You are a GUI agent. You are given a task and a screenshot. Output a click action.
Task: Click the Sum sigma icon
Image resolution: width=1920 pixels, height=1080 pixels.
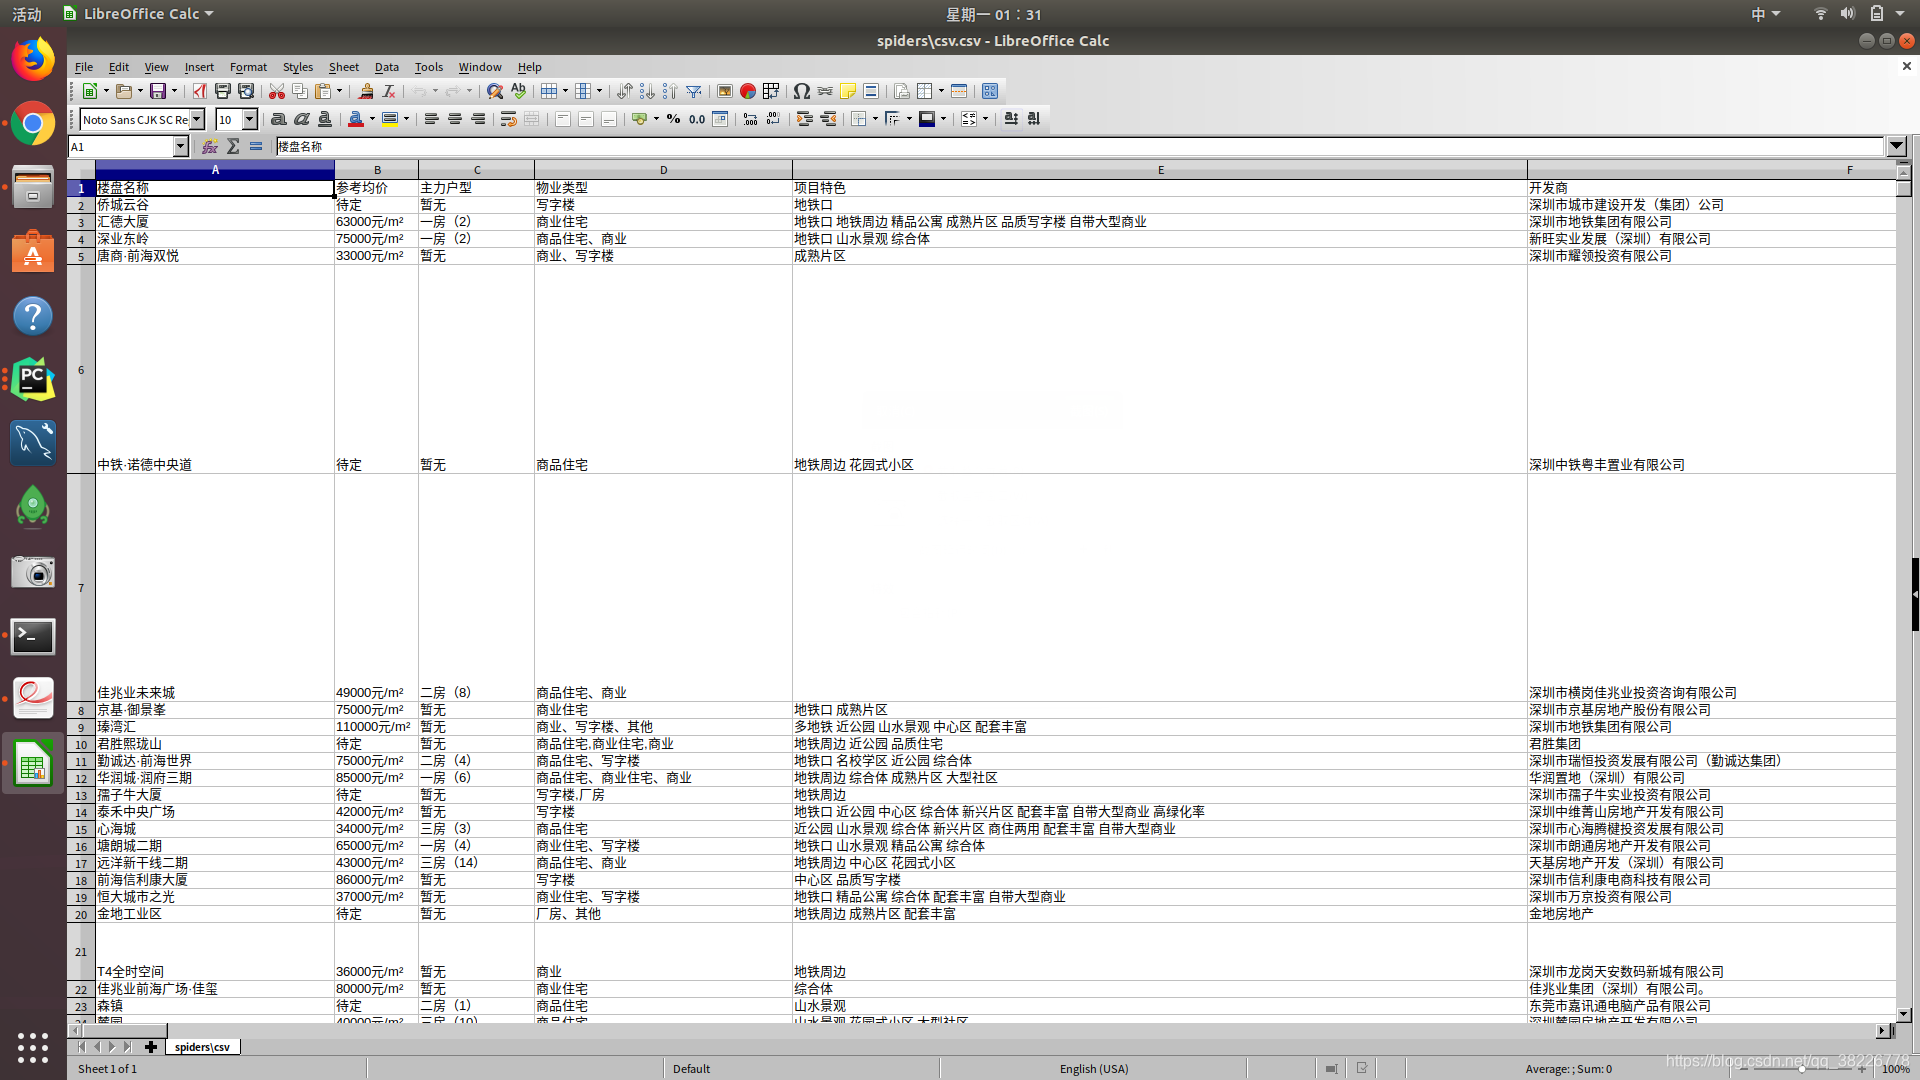[x=233, y=146]
